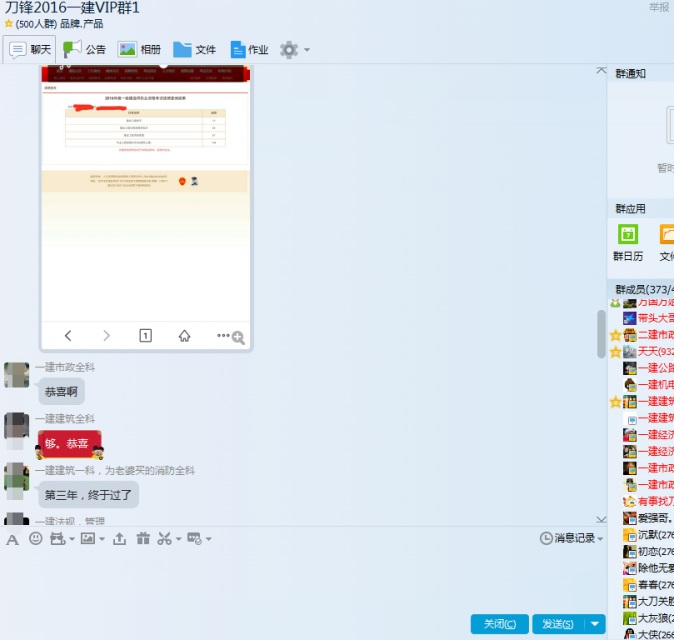674x640 pixels.
Task: Click avatar of 一建市政全科 sender
Action: coord(16,375)
